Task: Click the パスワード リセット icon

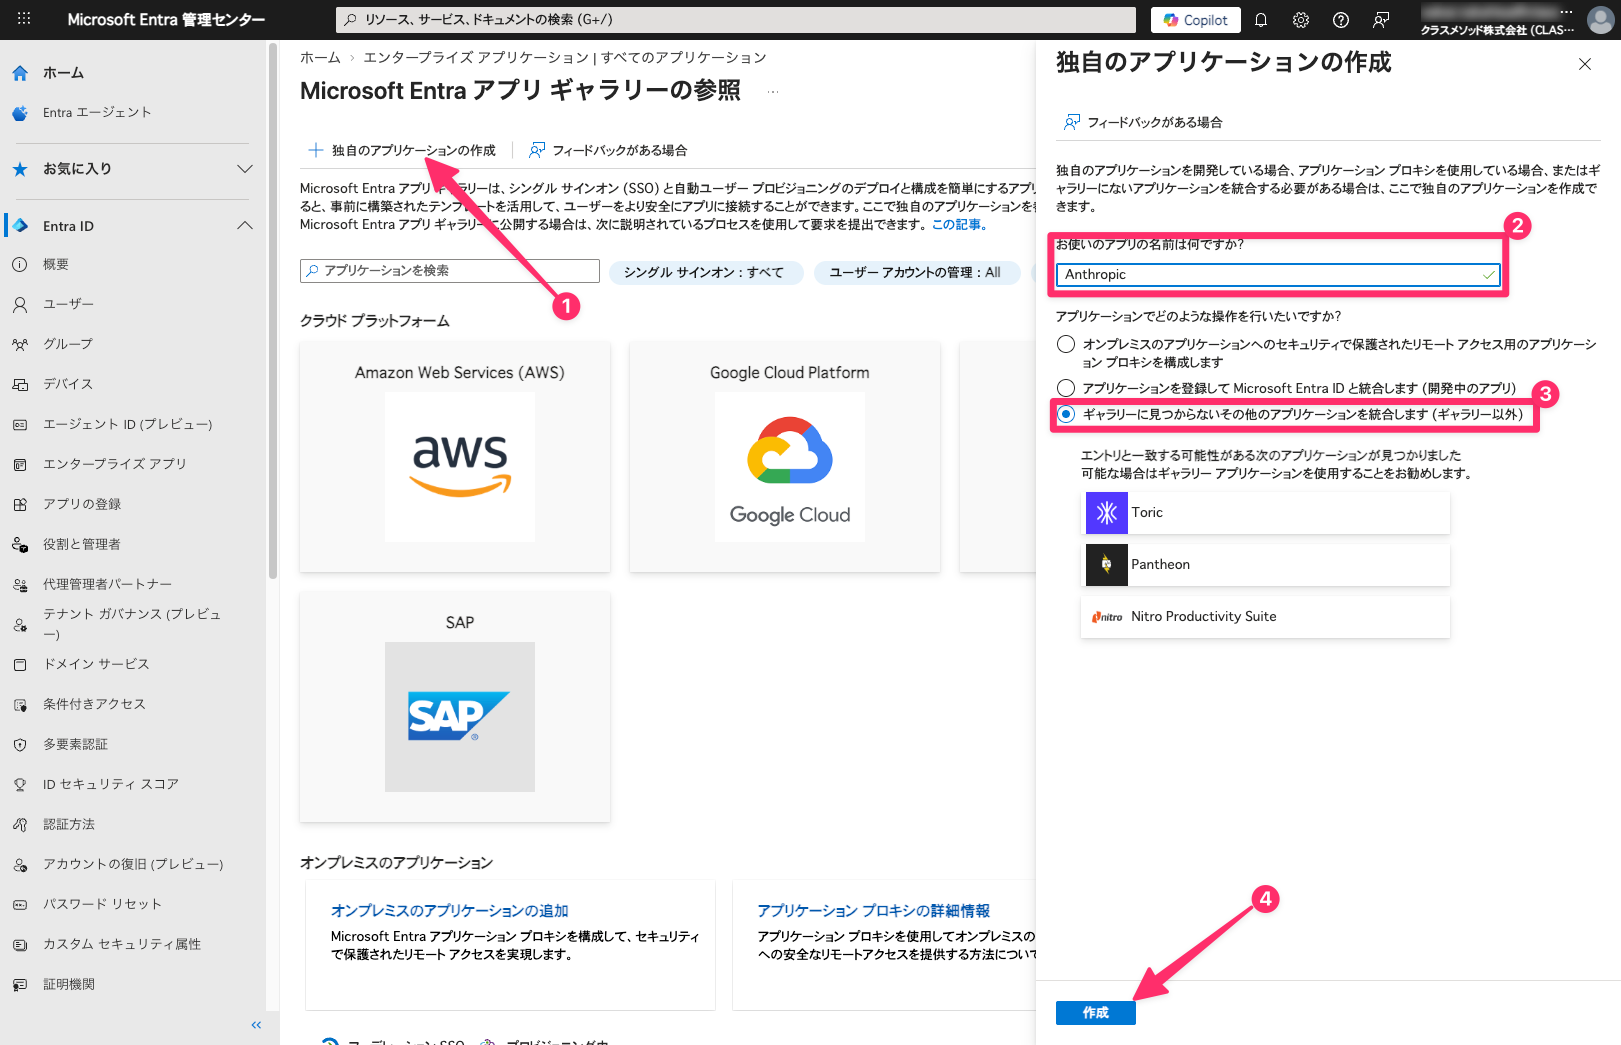Action: click(x=20, y=904)
